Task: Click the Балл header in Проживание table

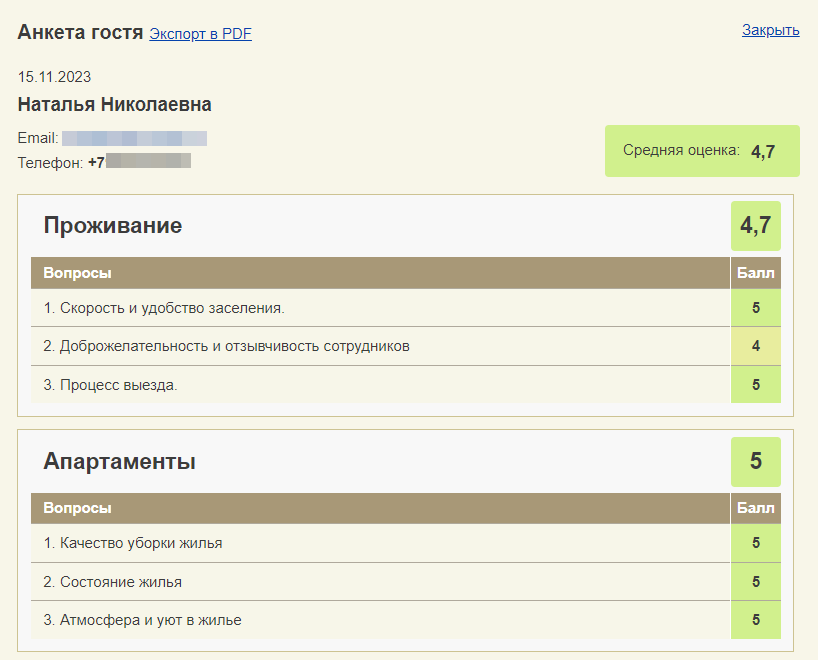Action: point(755,273)
